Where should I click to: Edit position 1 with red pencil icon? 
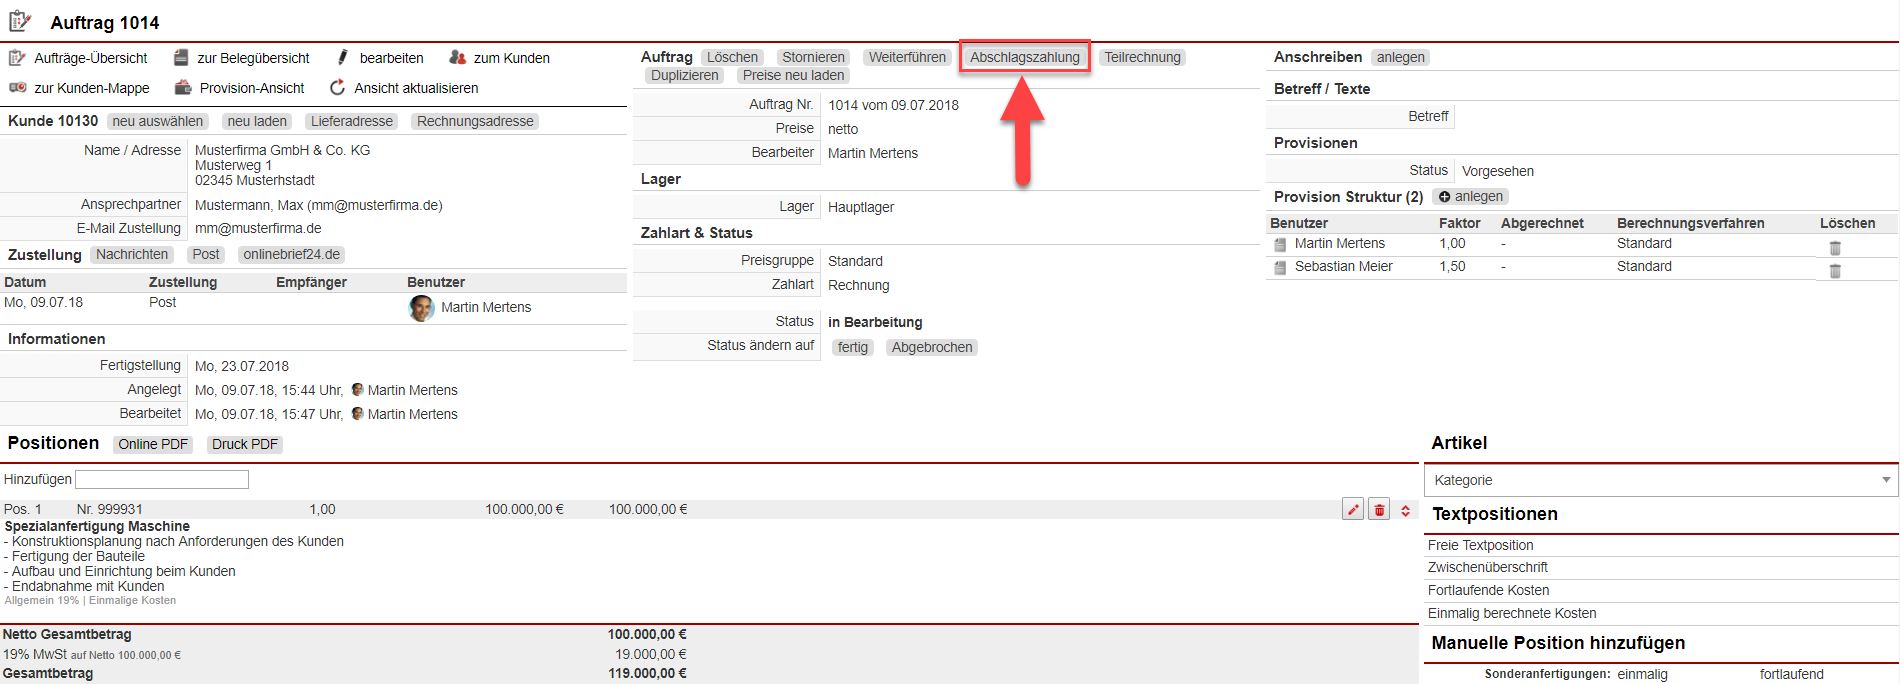pos(1353,510)
